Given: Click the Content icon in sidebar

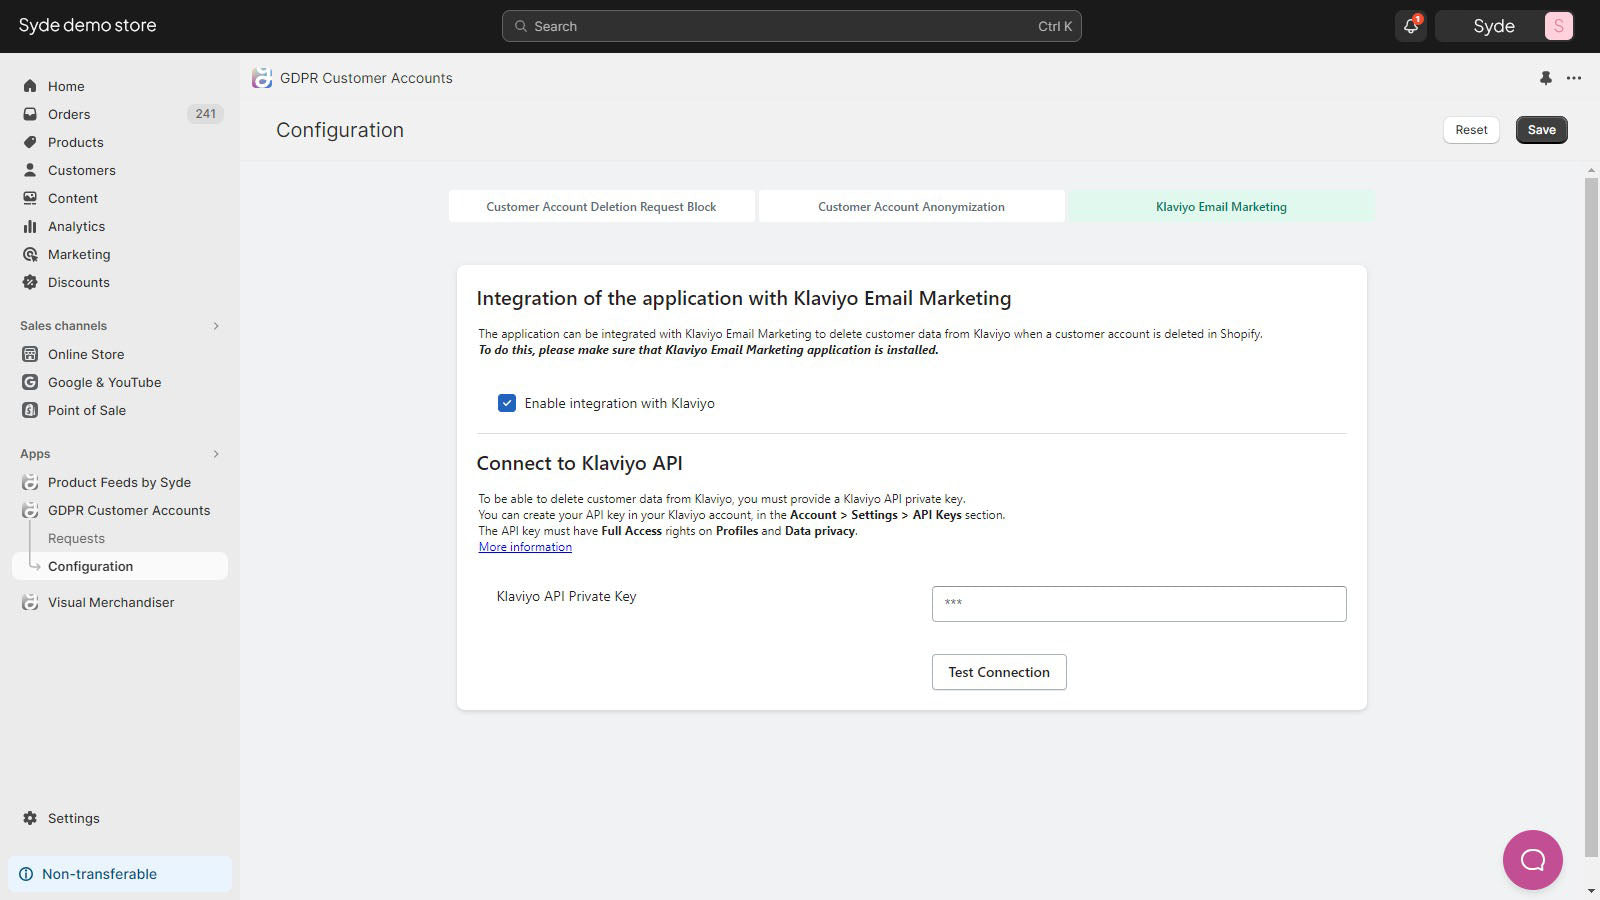Looking at the screenshot, I should coord(30,198).
